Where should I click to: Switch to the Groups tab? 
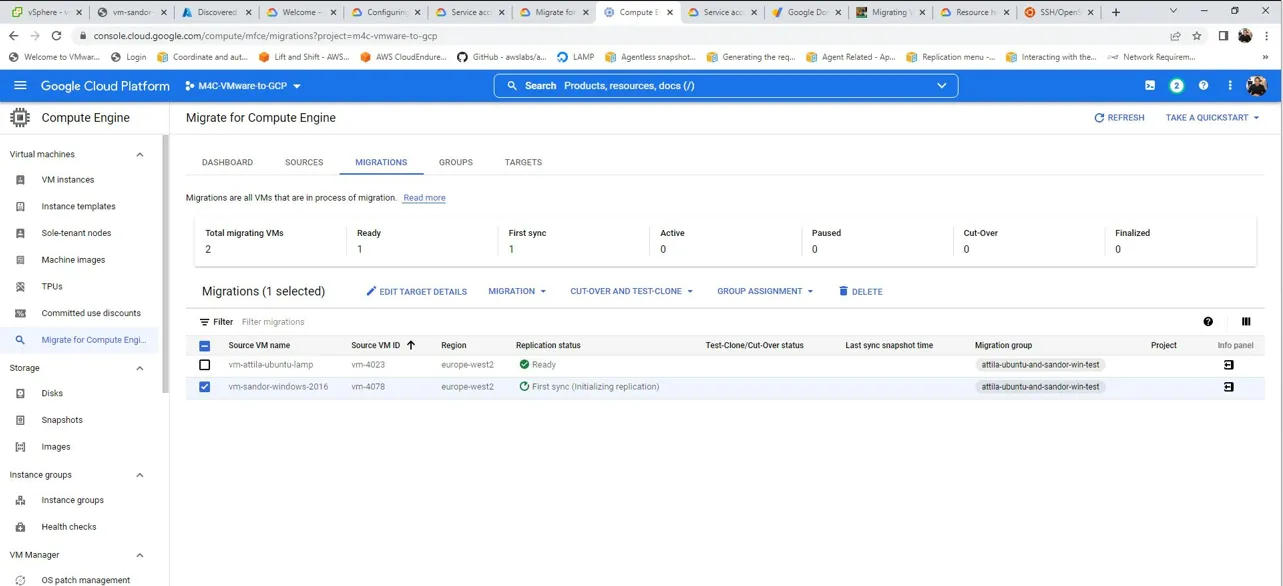tap(456, 162)
